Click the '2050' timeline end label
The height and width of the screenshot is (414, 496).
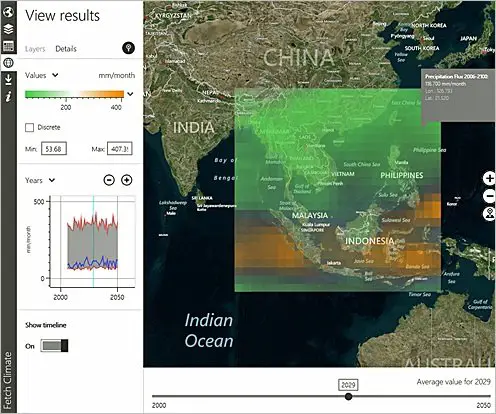coord(484,406)
